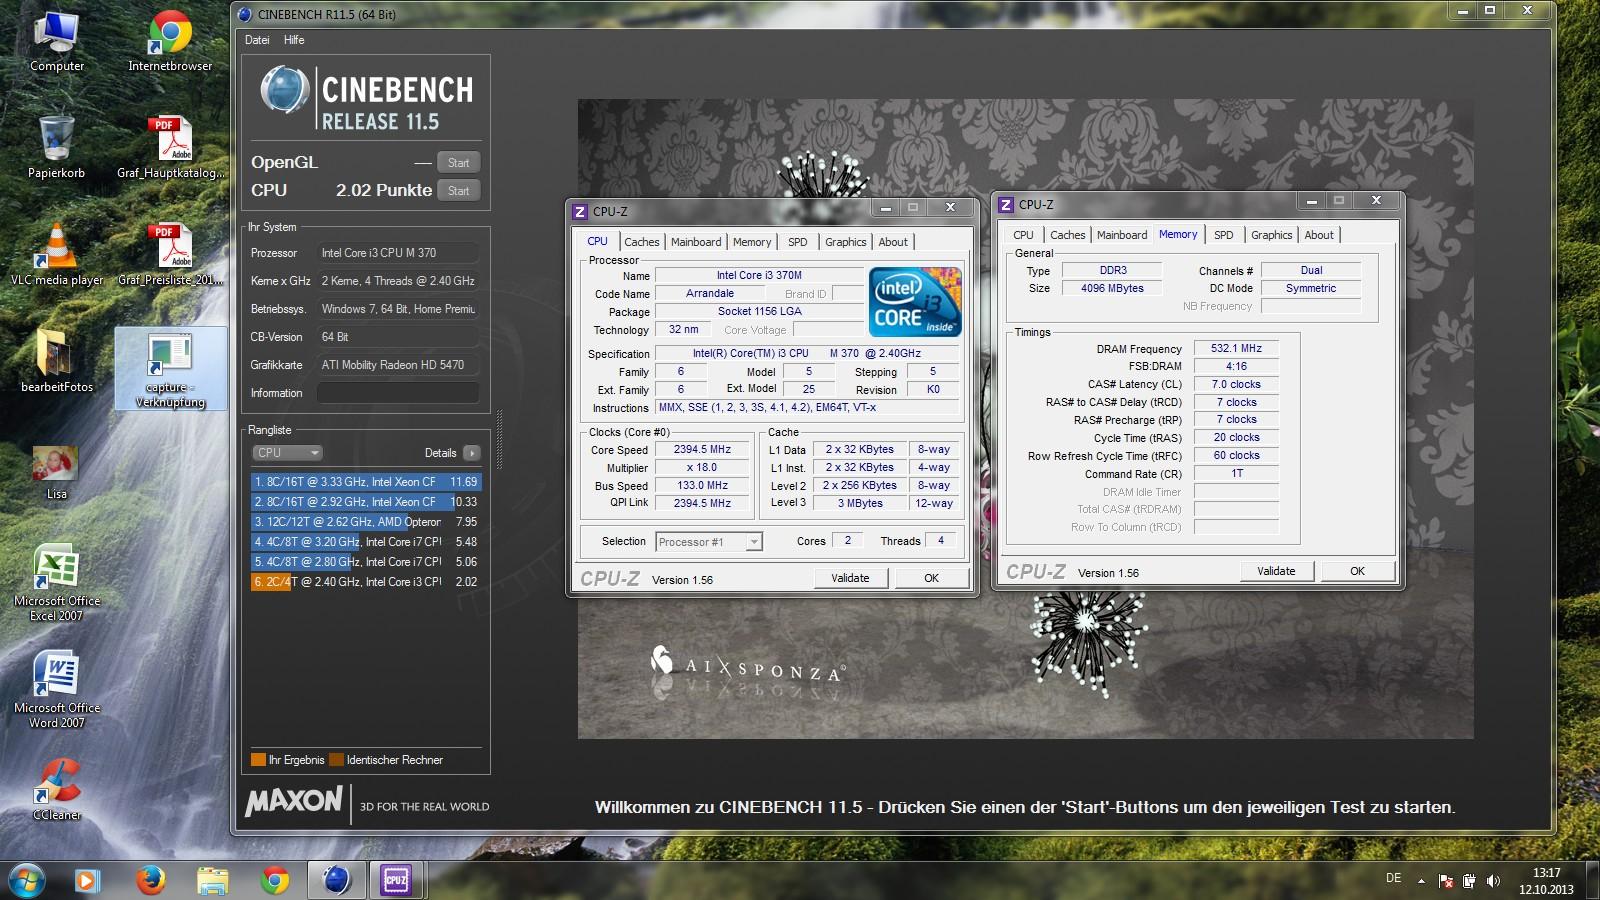Click the Intel Core i3 inside logo
The width and height of the screenshot is (1600, 900).
pyautogui.click(x=915, y=302)
